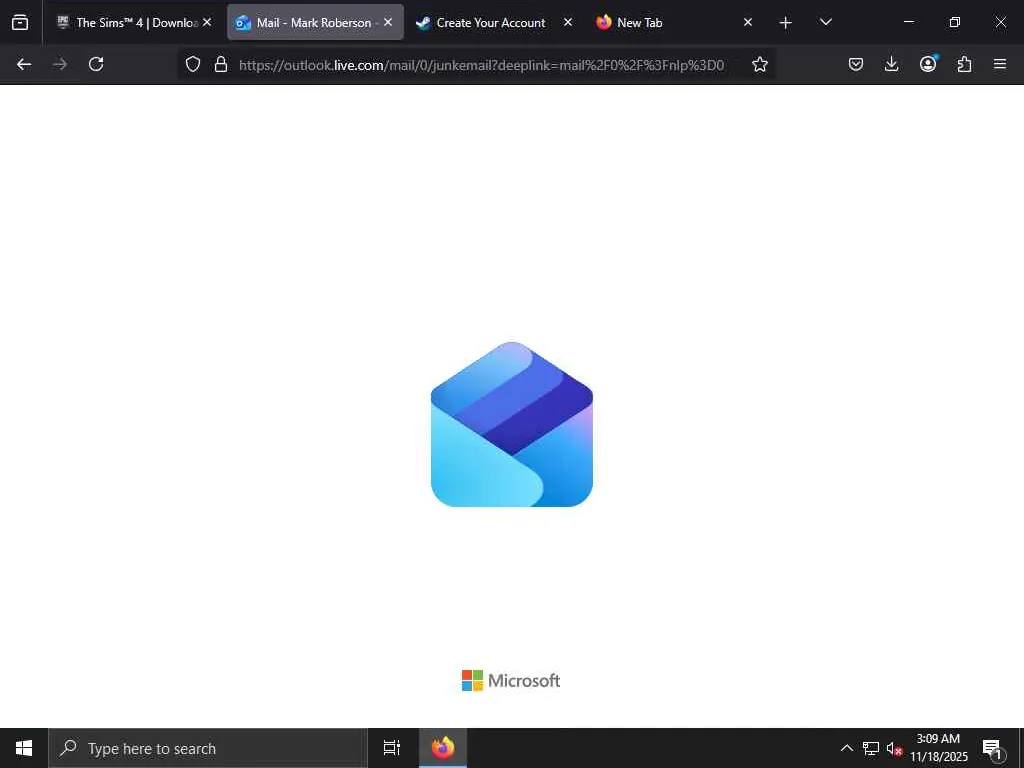The width and height of the screenshot is (1024, 768).
Task: Save page to Pocket
Action: (856, 64)
